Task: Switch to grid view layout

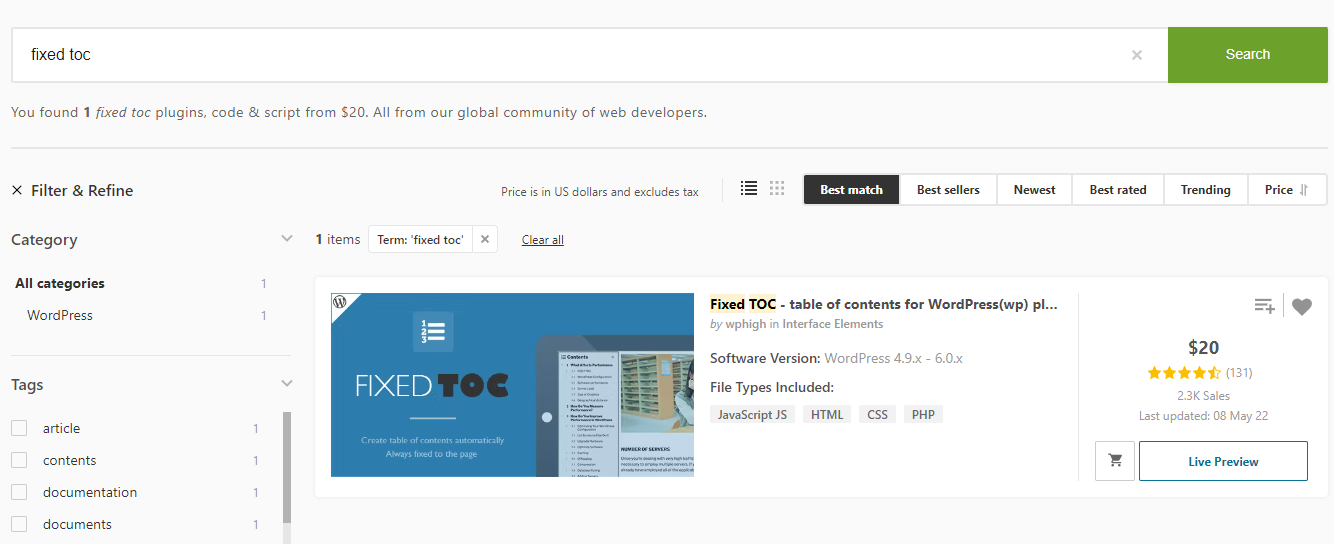Action: (x=777, y=188)
